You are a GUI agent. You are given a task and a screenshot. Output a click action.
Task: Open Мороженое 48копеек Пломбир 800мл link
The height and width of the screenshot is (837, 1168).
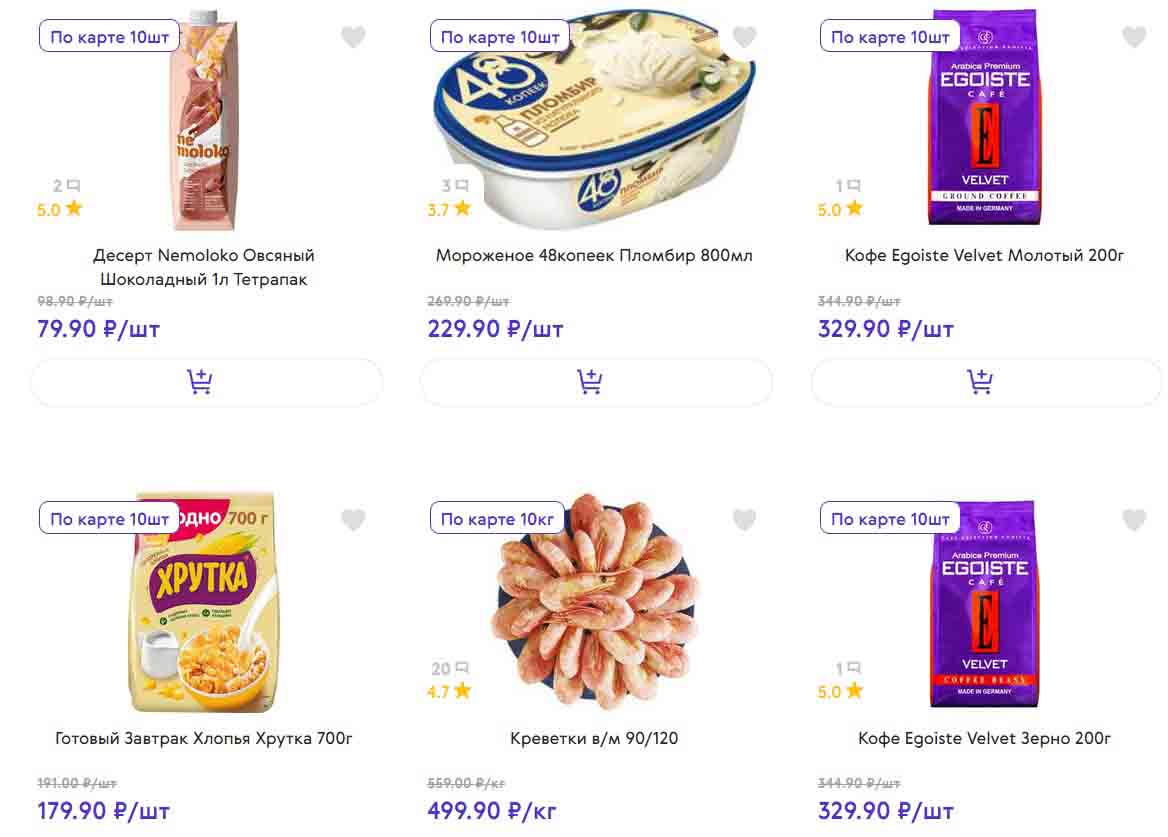coord(594,255)
